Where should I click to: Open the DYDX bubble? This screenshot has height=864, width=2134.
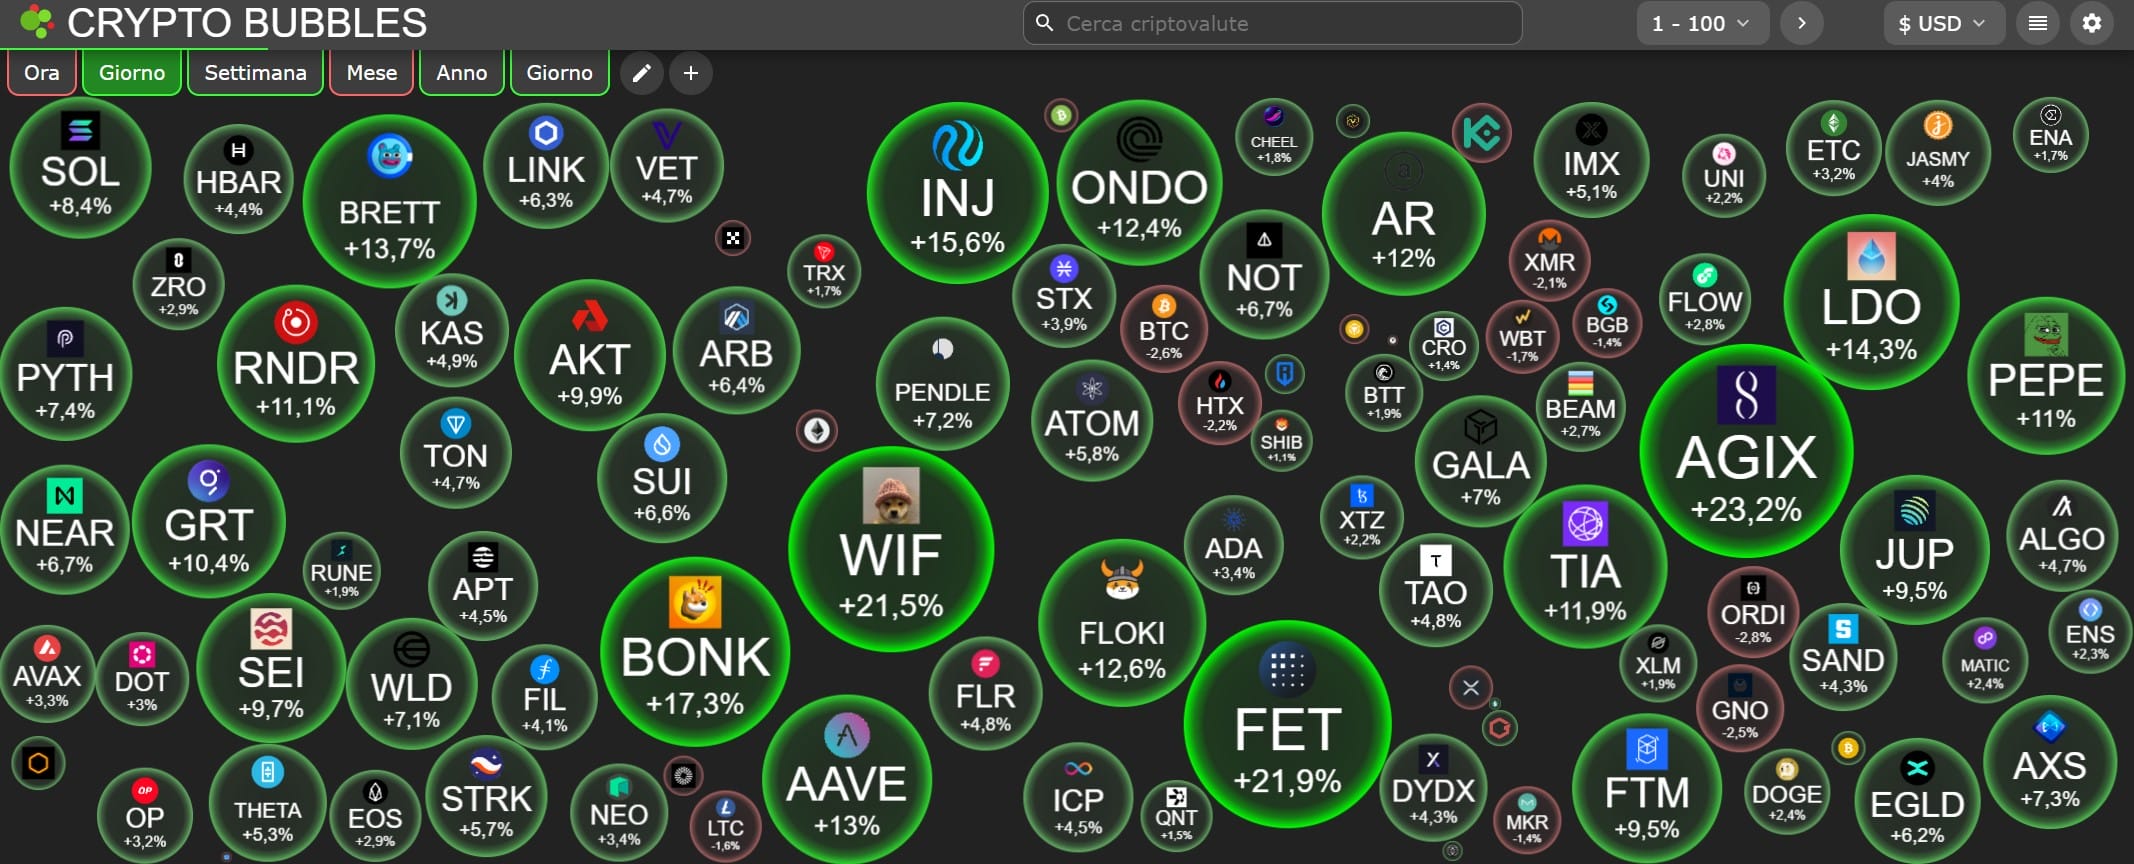(x=1433, y=788)
